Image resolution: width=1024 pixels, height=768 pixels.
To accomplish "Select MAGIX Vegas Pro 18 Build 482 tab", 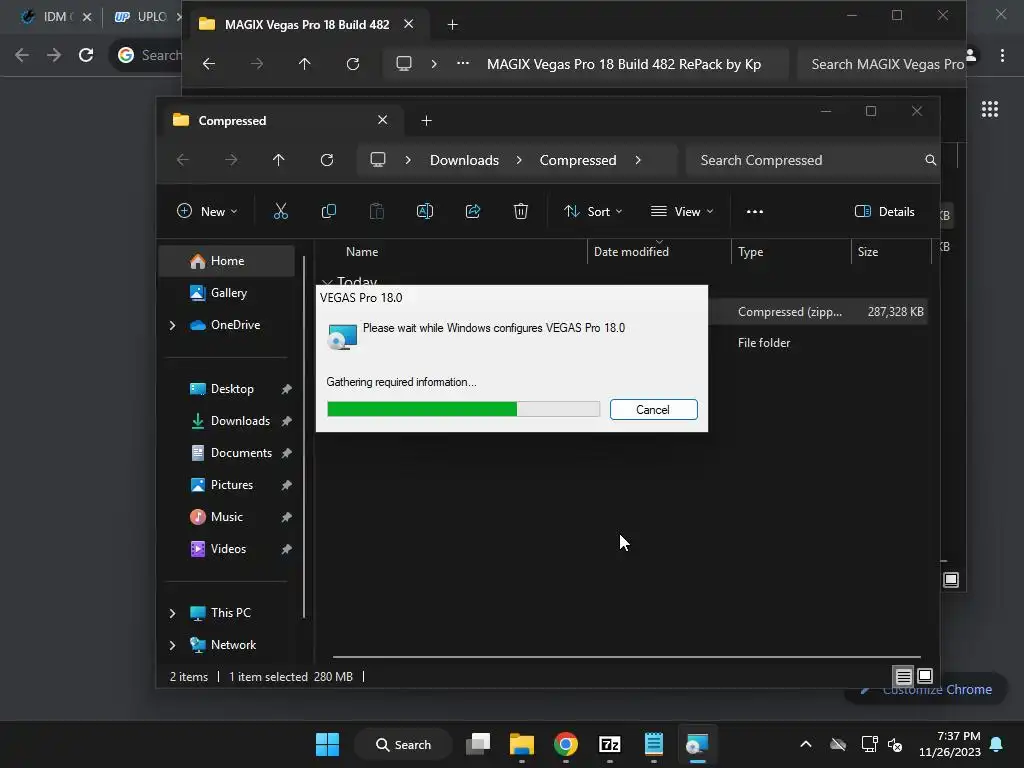I will point(306,24).
